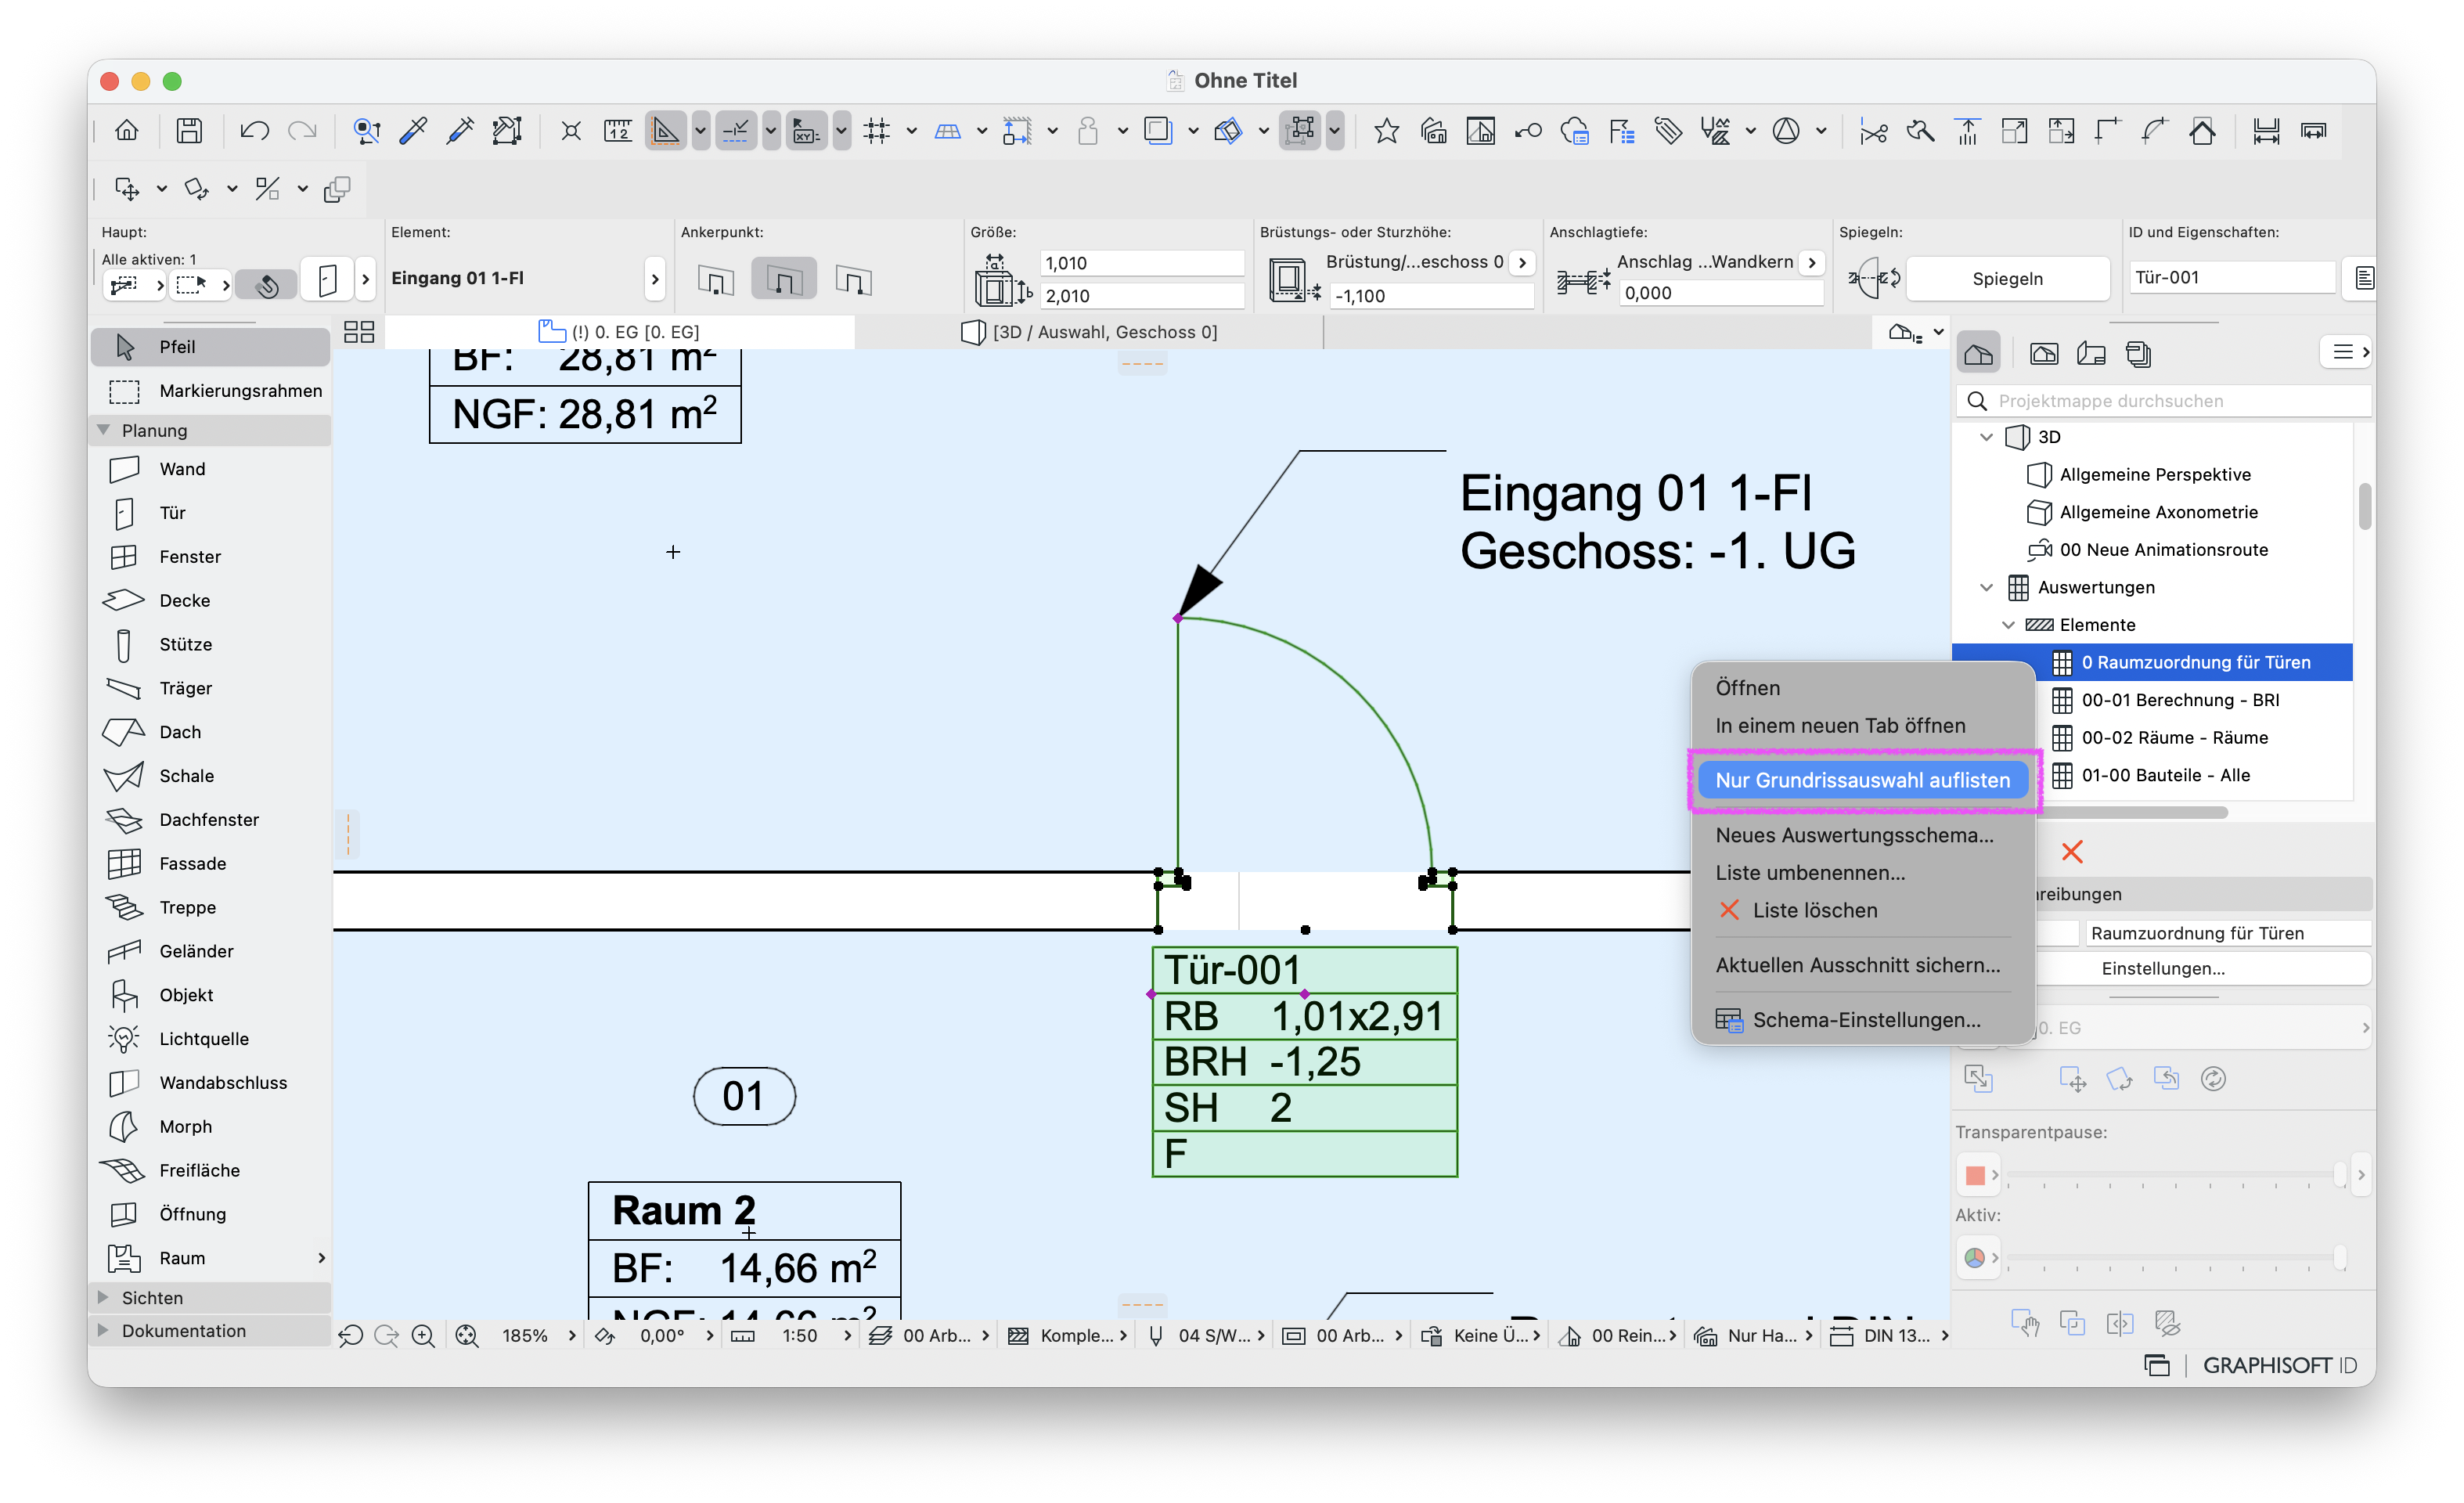Toggle the center Ankerpunkt option
The image size is (2464, 1503).
tap(783, 279)
